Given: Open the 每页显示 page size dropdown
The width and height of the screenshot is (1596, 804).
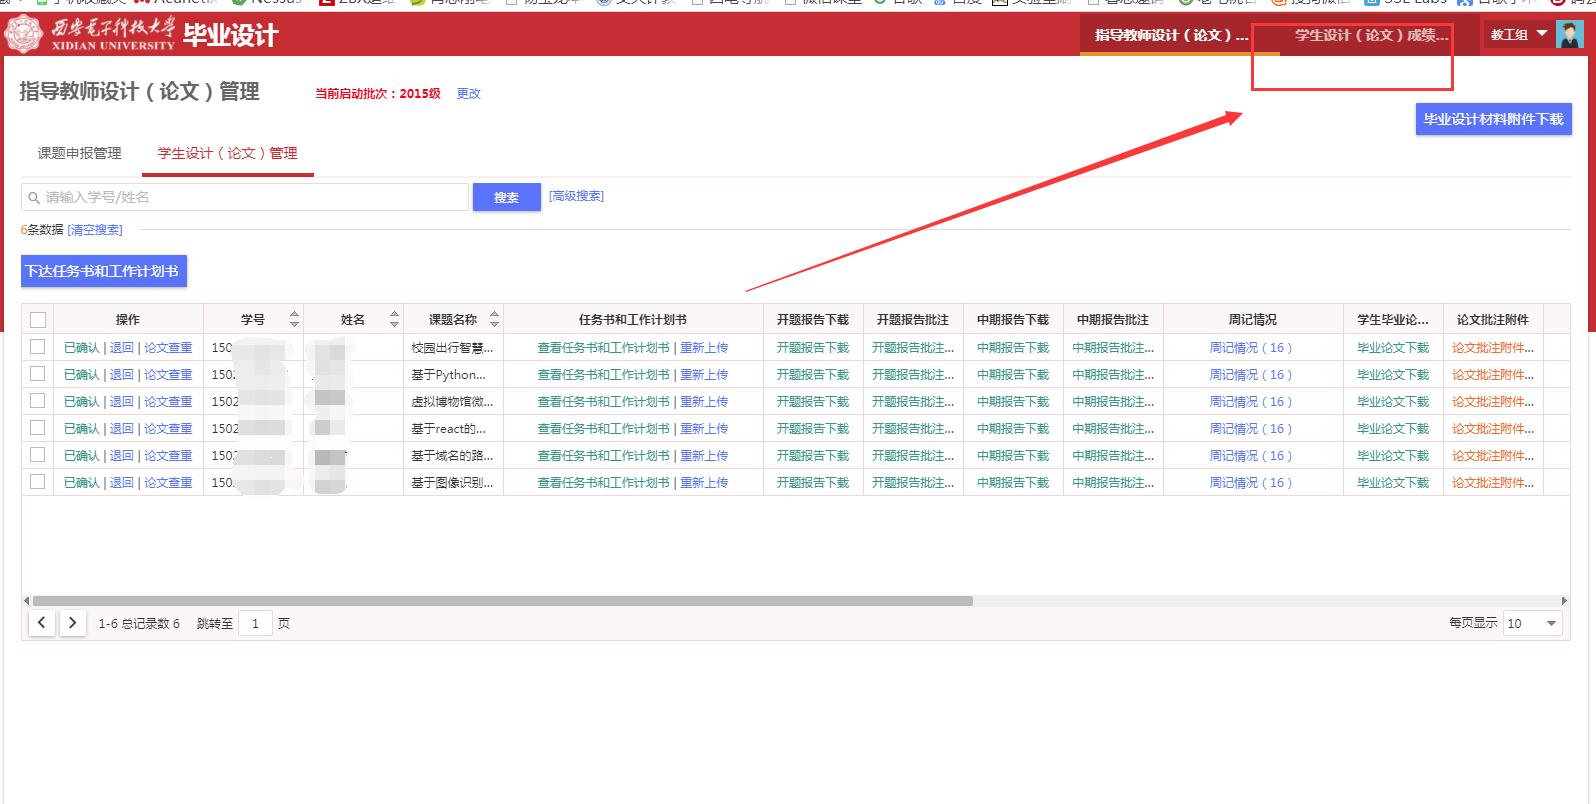Looking at the screenshot, I should 1532,623.
